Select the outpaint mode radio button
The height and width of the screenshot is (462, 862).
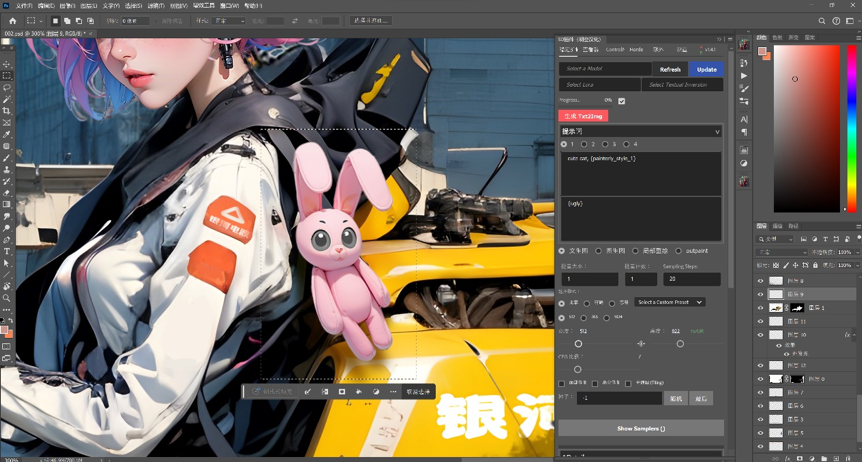678,251
